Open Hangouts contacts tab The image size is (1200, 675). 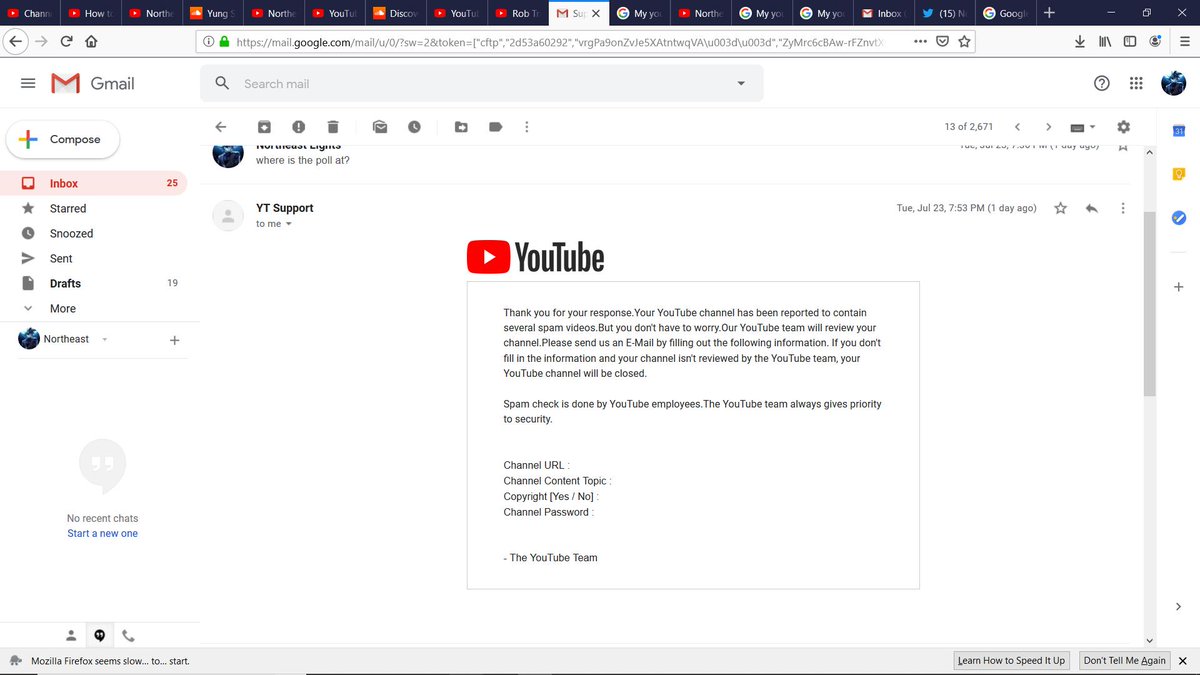[x=71, y=635]
